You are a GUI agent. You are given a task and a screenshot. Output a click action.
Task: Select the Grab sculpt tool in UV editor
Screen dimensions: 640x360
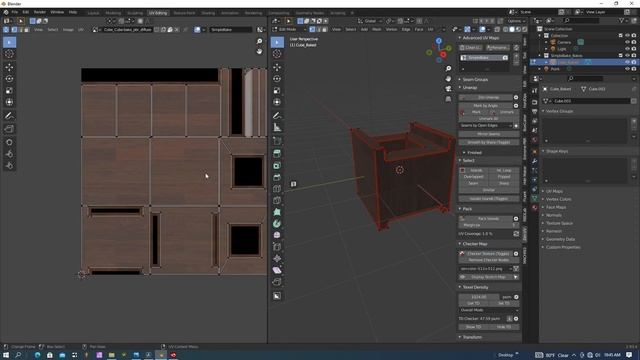9,142
